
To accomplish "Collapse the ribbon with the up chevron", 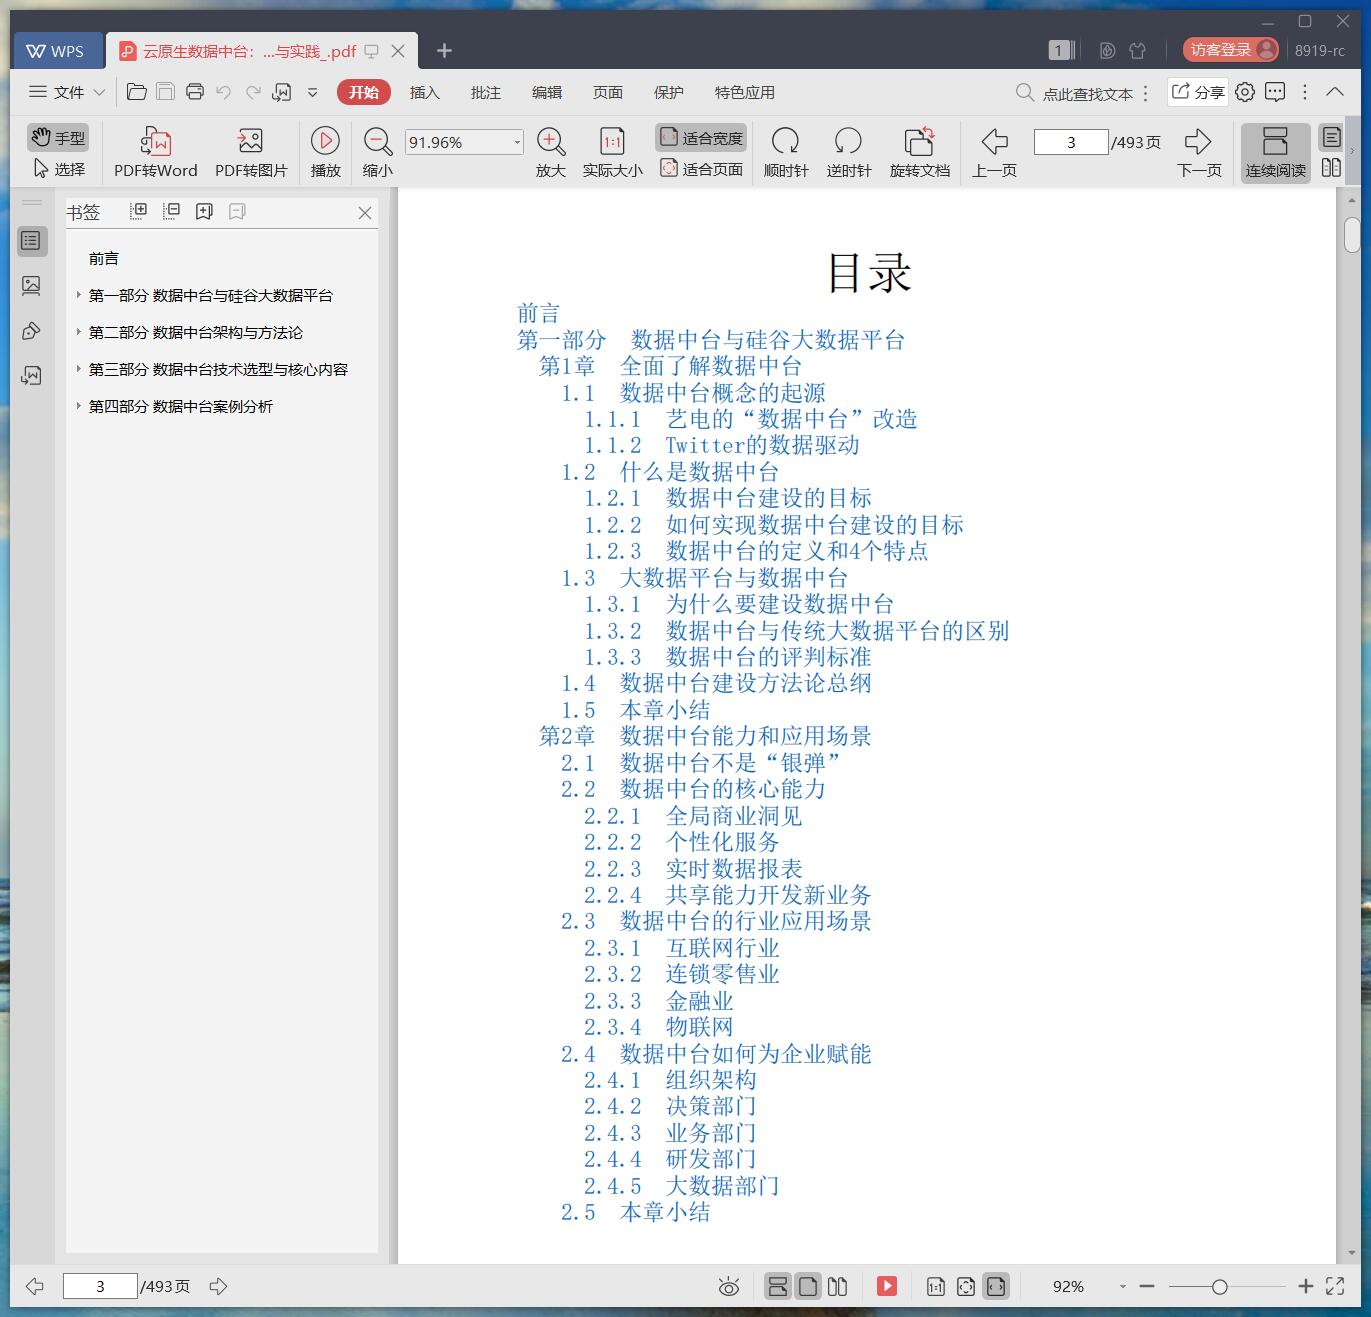I will click(x=1334, y=92).
